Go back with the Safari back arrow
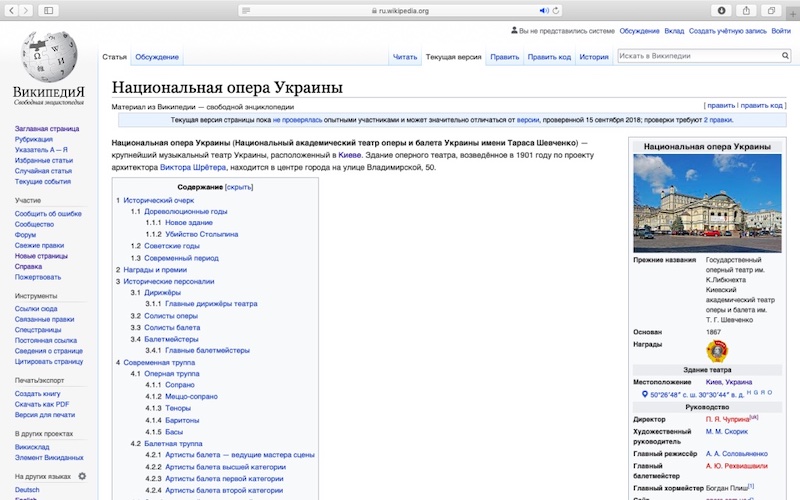Screen dimensions: 800x500 coord(11,10)
